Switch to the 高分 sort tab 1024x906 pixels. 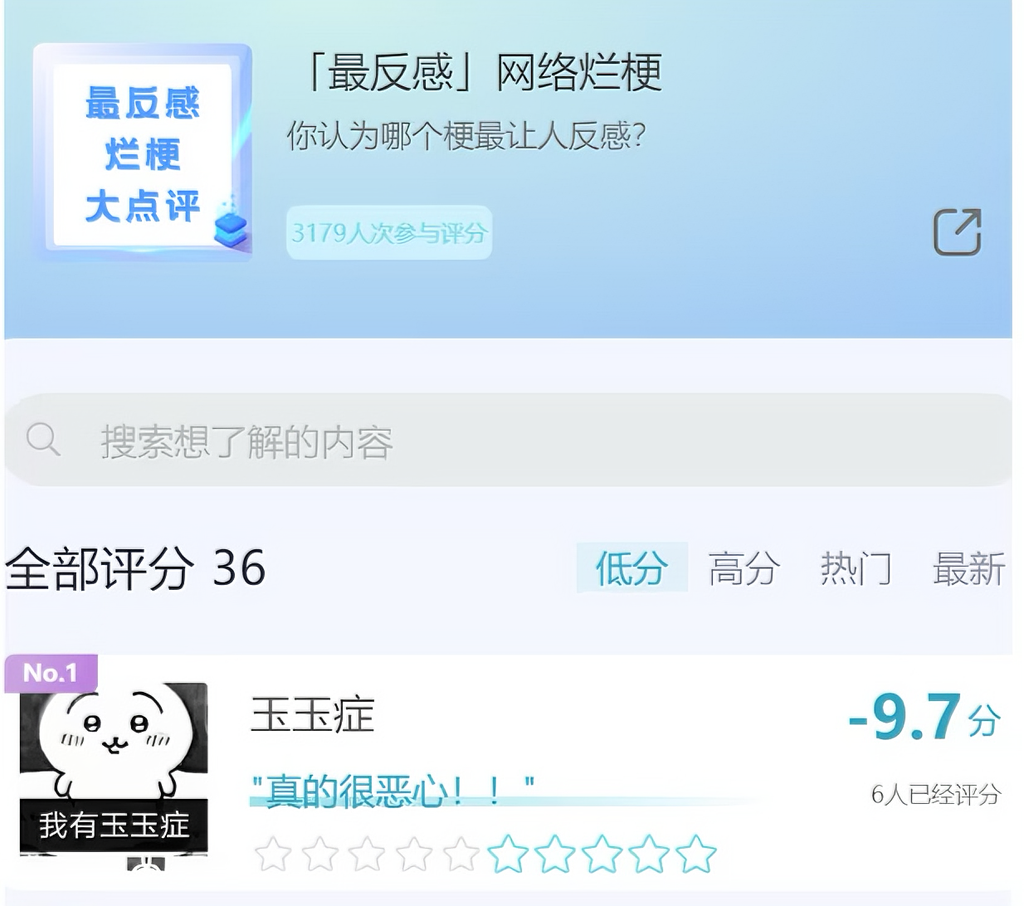[x=744, y=568]
